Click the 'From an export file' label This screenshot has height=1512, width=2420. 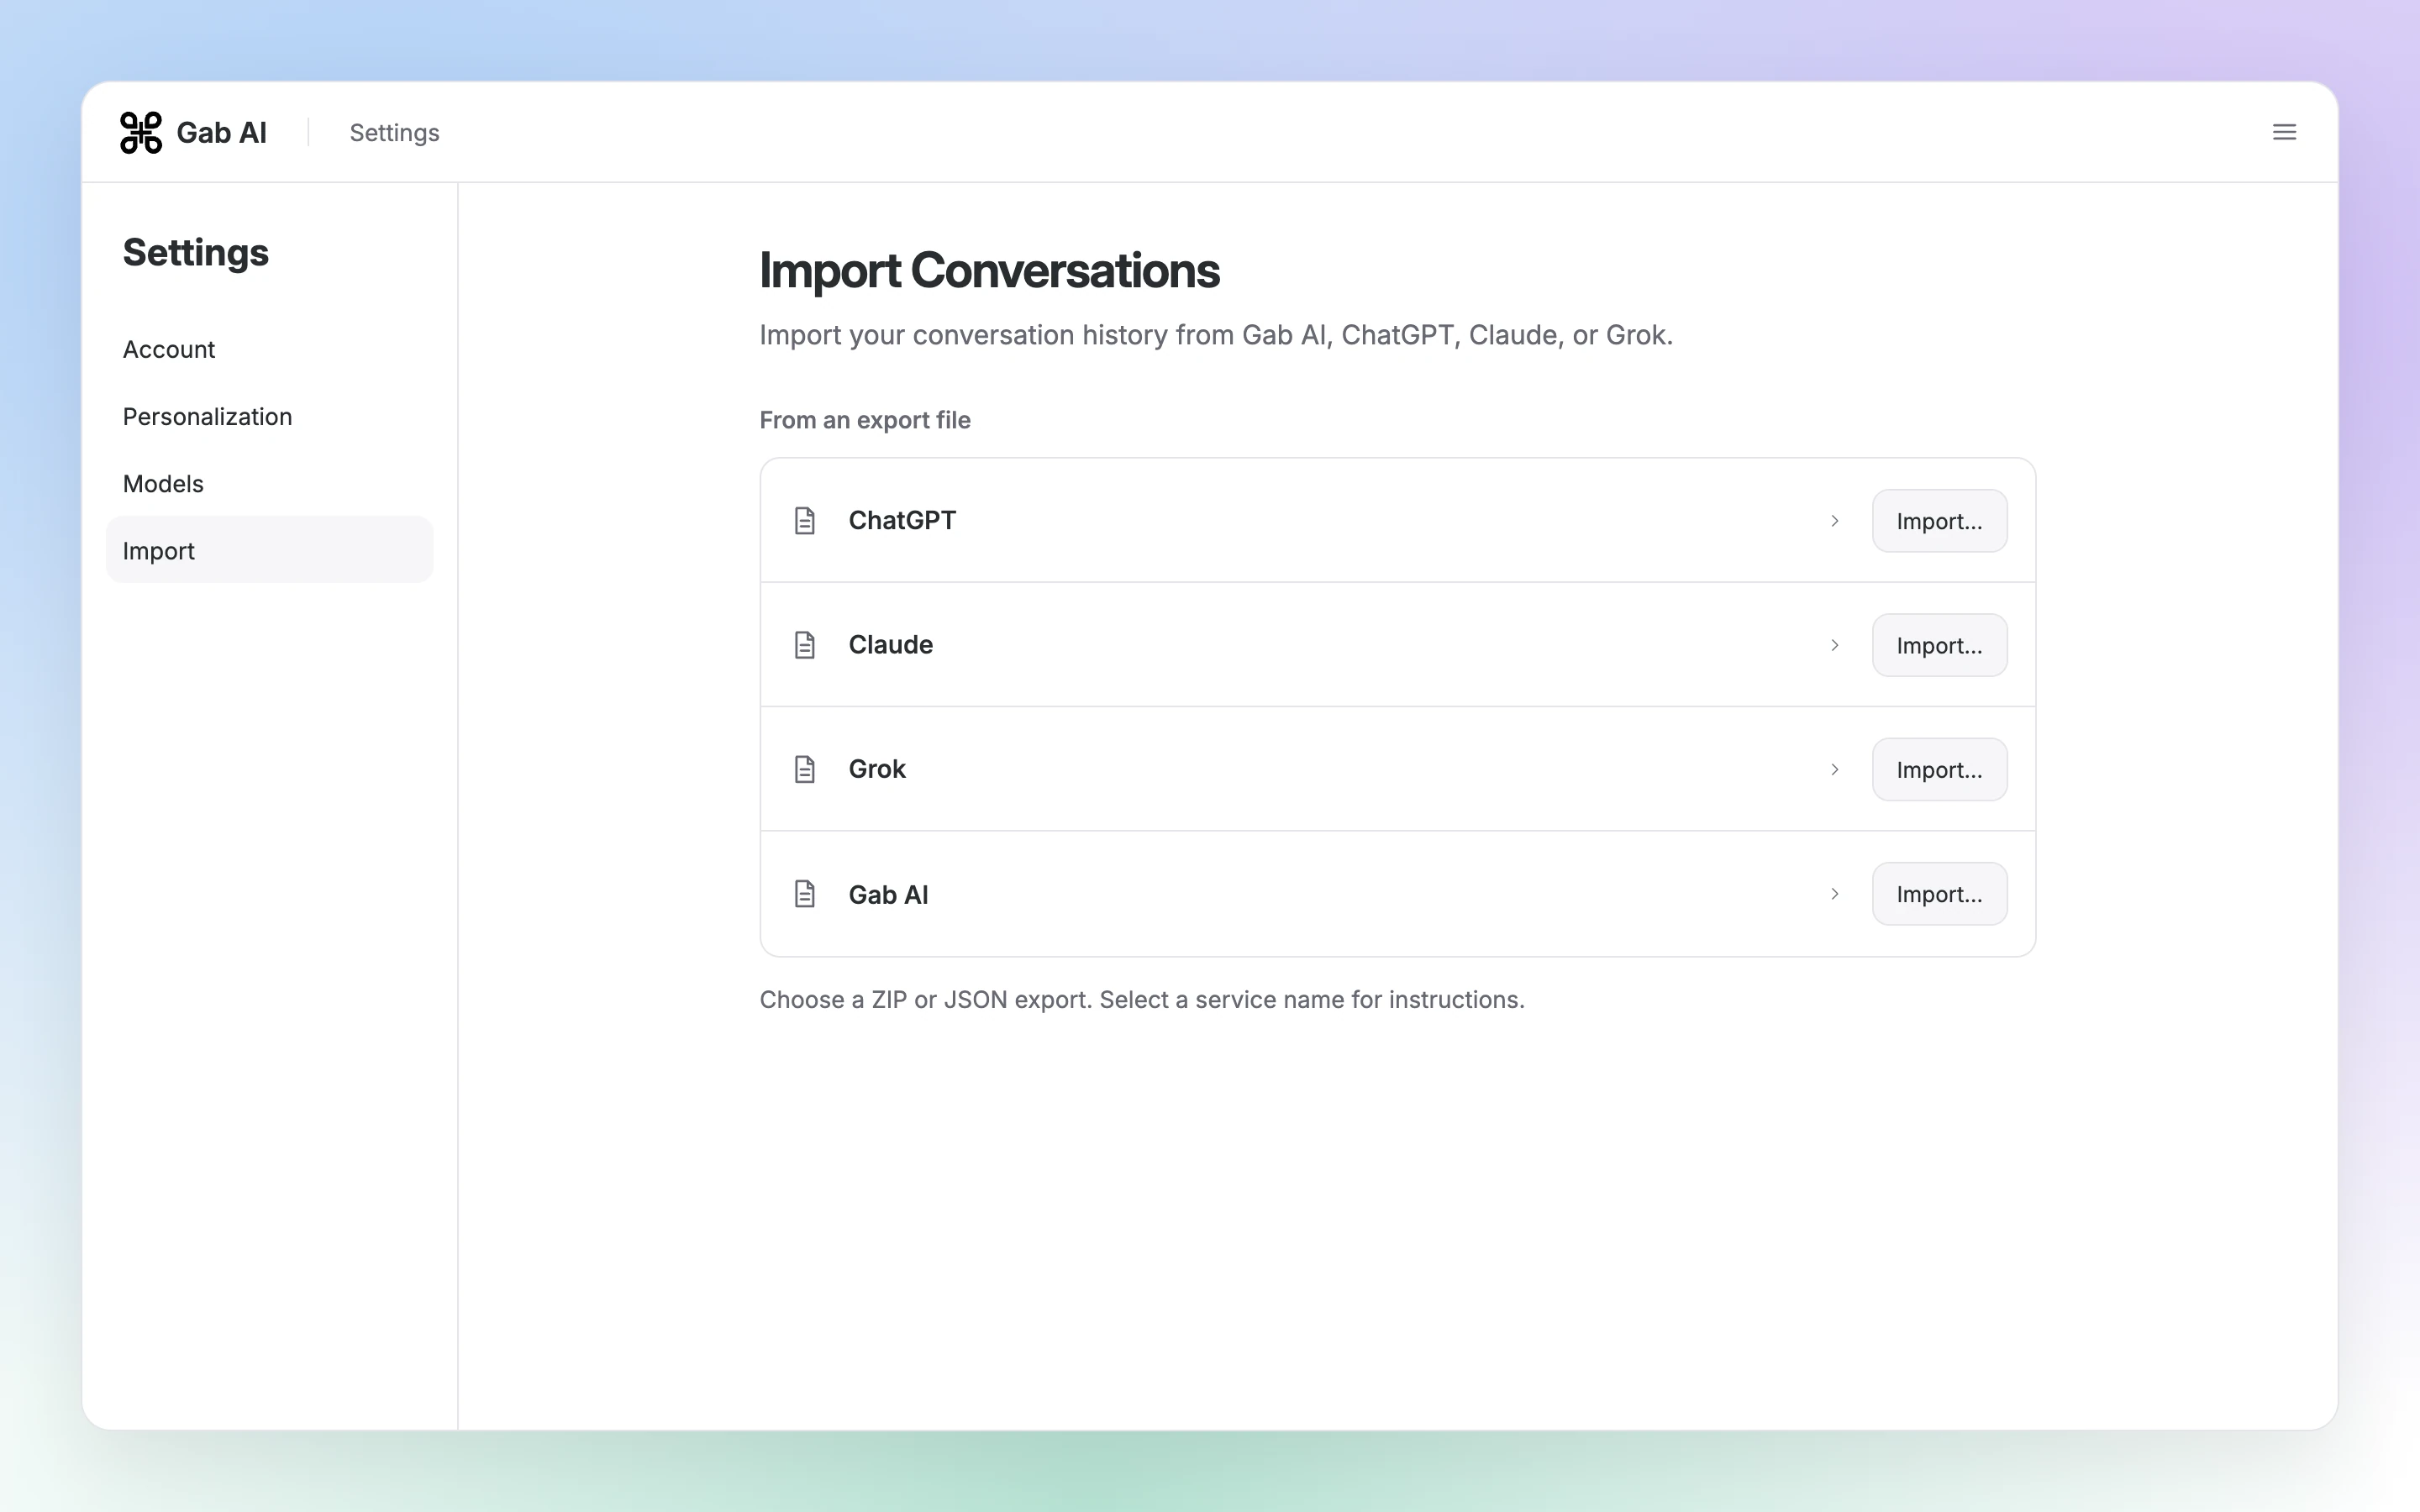[x=865, y=420]
